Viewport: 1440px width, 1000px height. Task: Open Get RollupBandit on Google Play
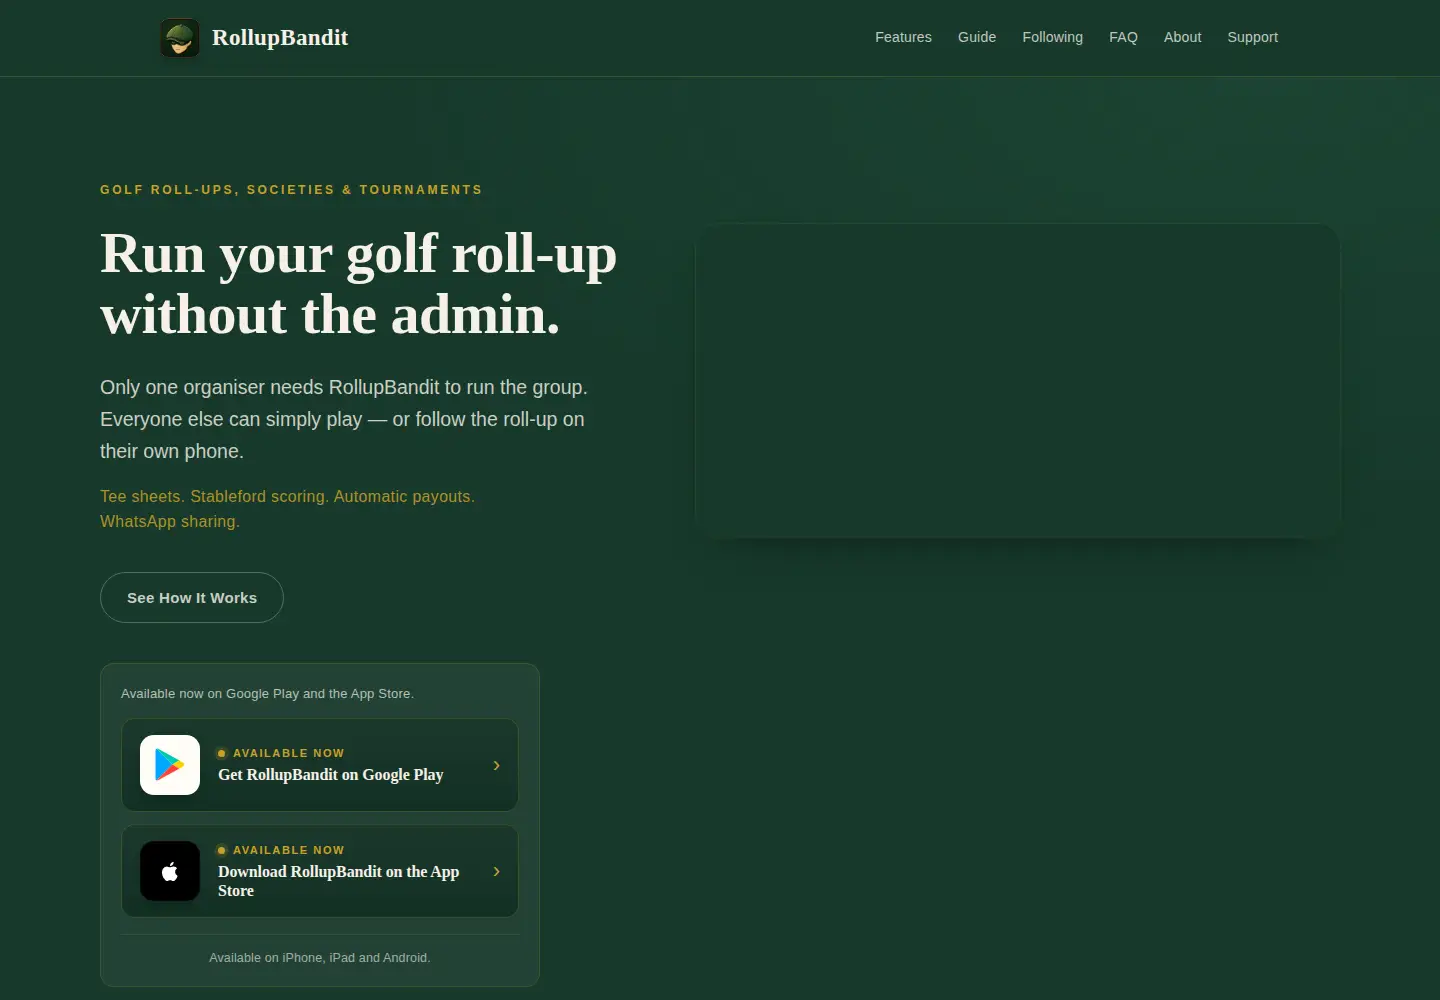coord(320,765)
